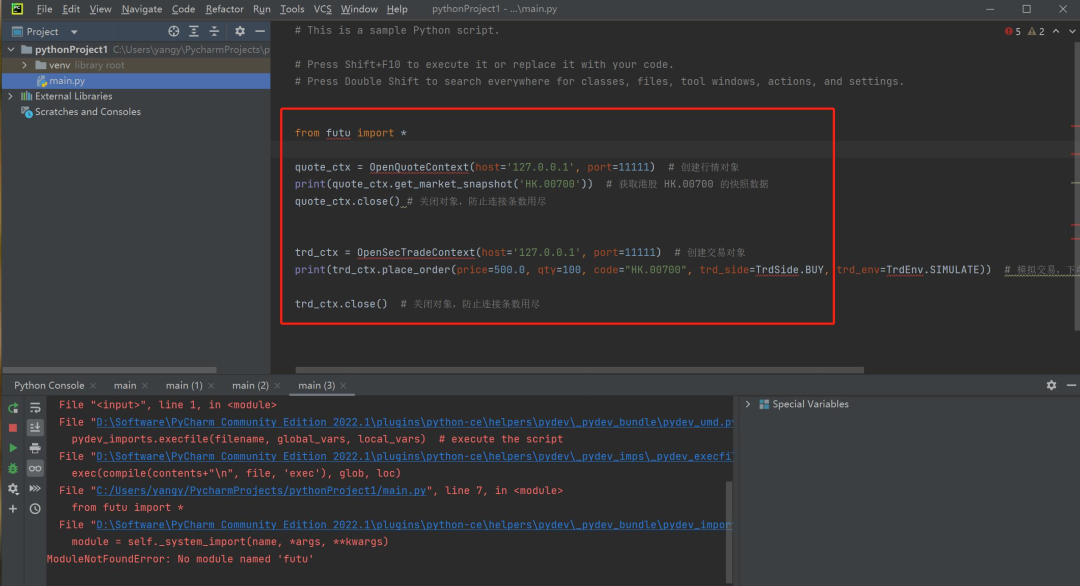Close the Python Console tab
The height and width of the screenshot is (586, 1080).
93,386
